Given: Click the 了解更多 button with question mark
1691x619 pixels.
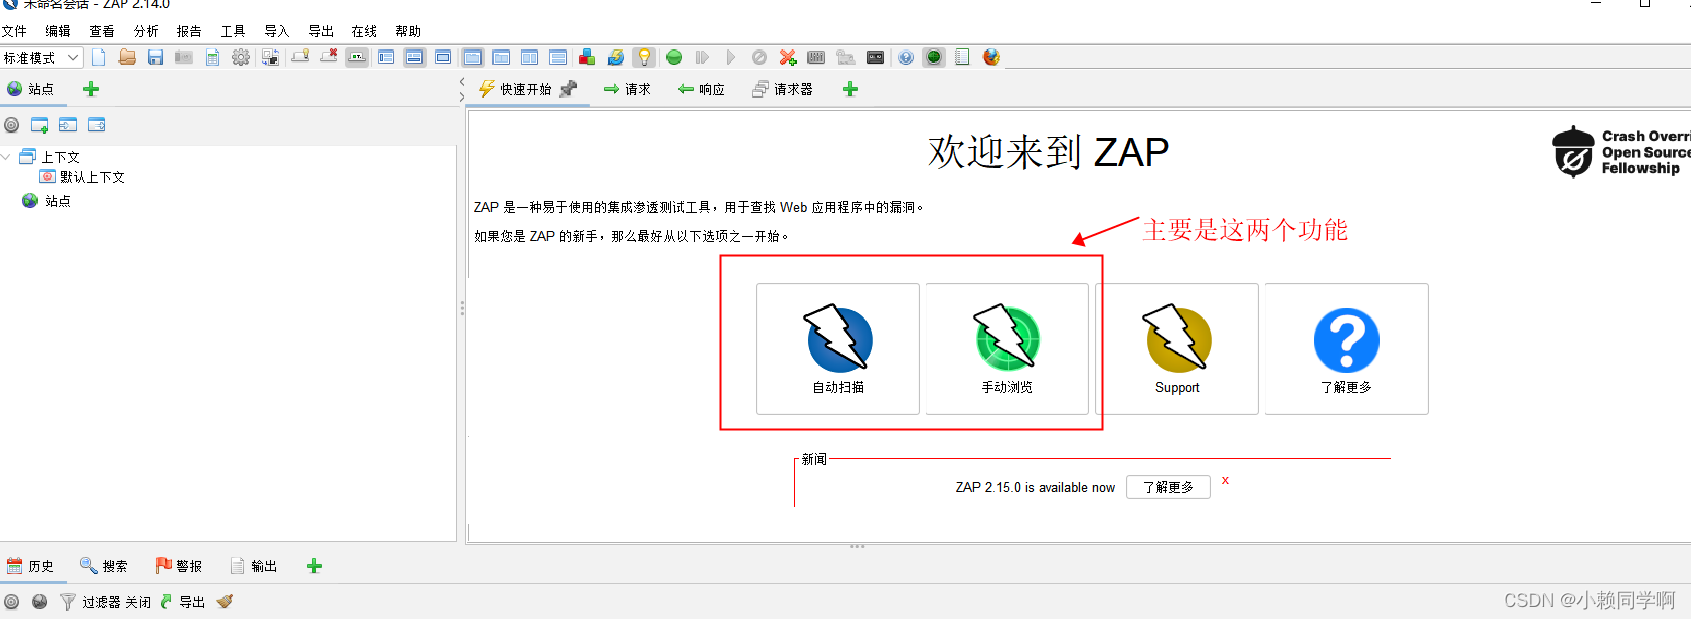Looking at the screenshot, I should [1346, 349].
